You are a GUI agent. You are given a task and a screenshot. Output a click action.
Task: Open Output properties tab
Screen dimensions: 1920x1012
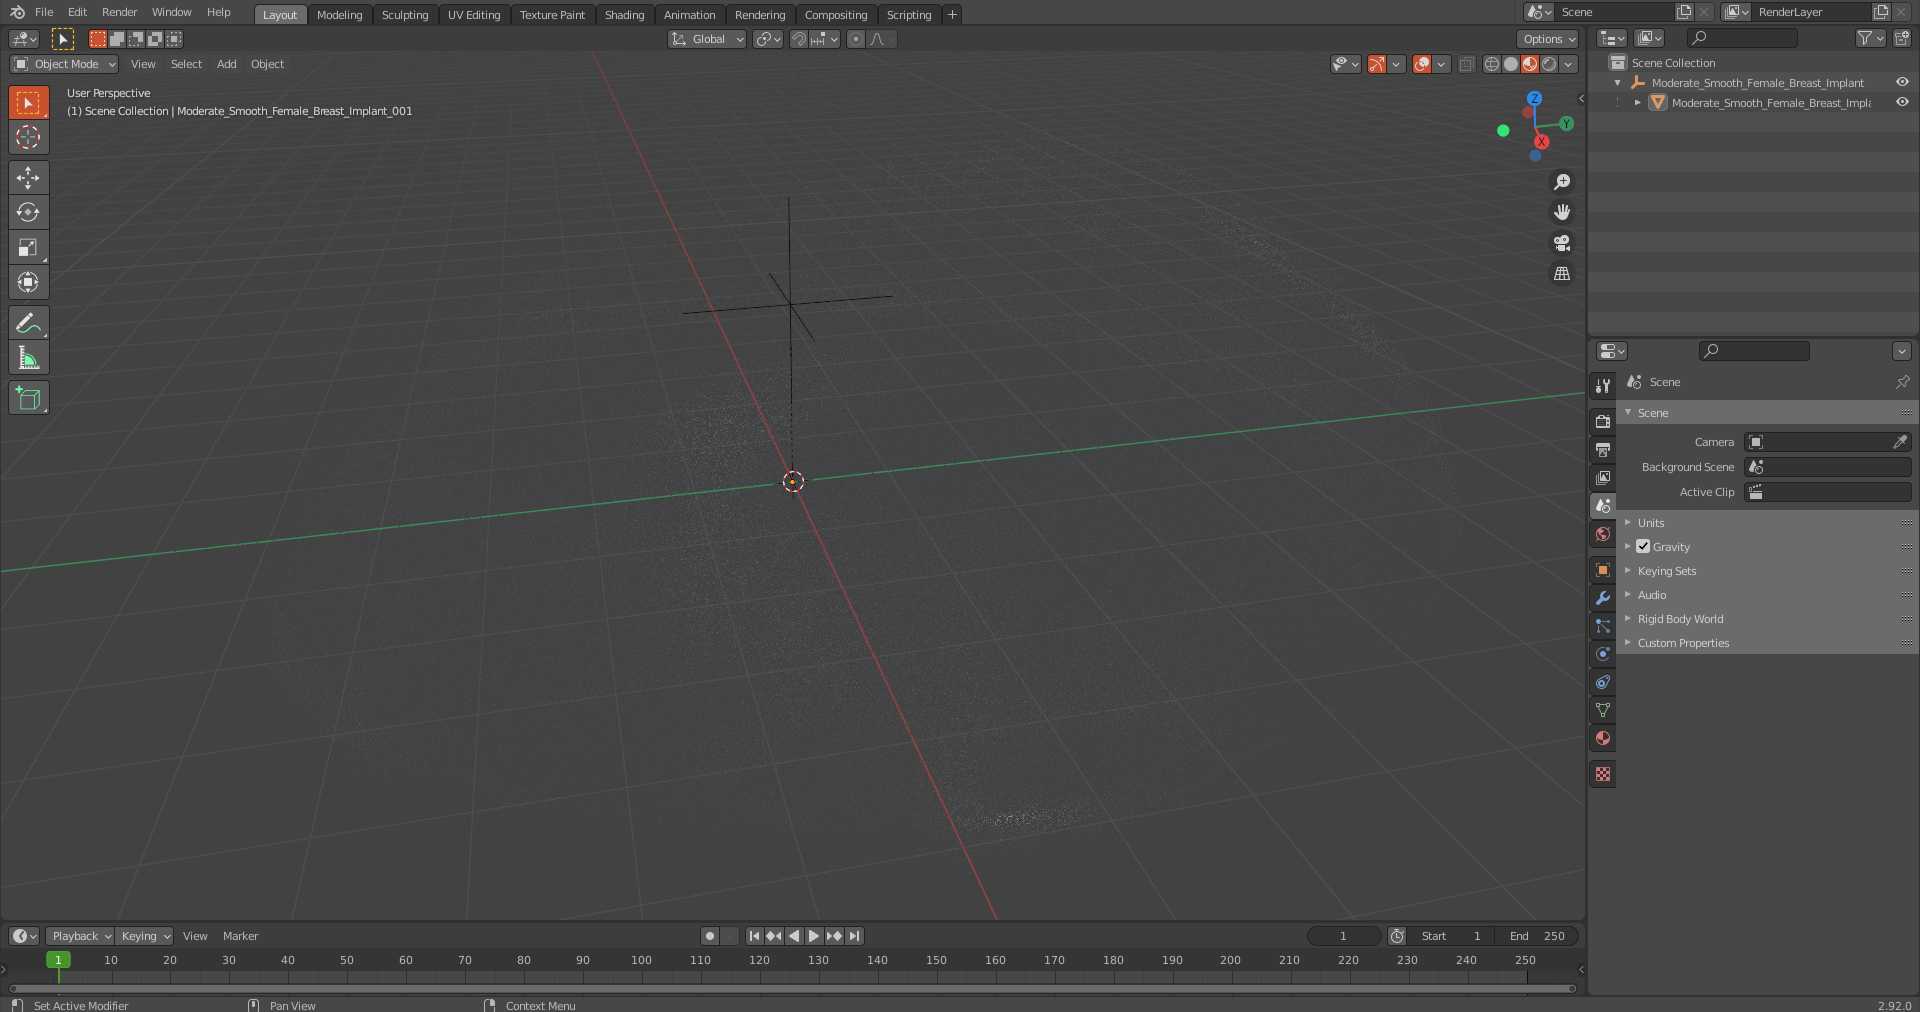[1603, 449]
